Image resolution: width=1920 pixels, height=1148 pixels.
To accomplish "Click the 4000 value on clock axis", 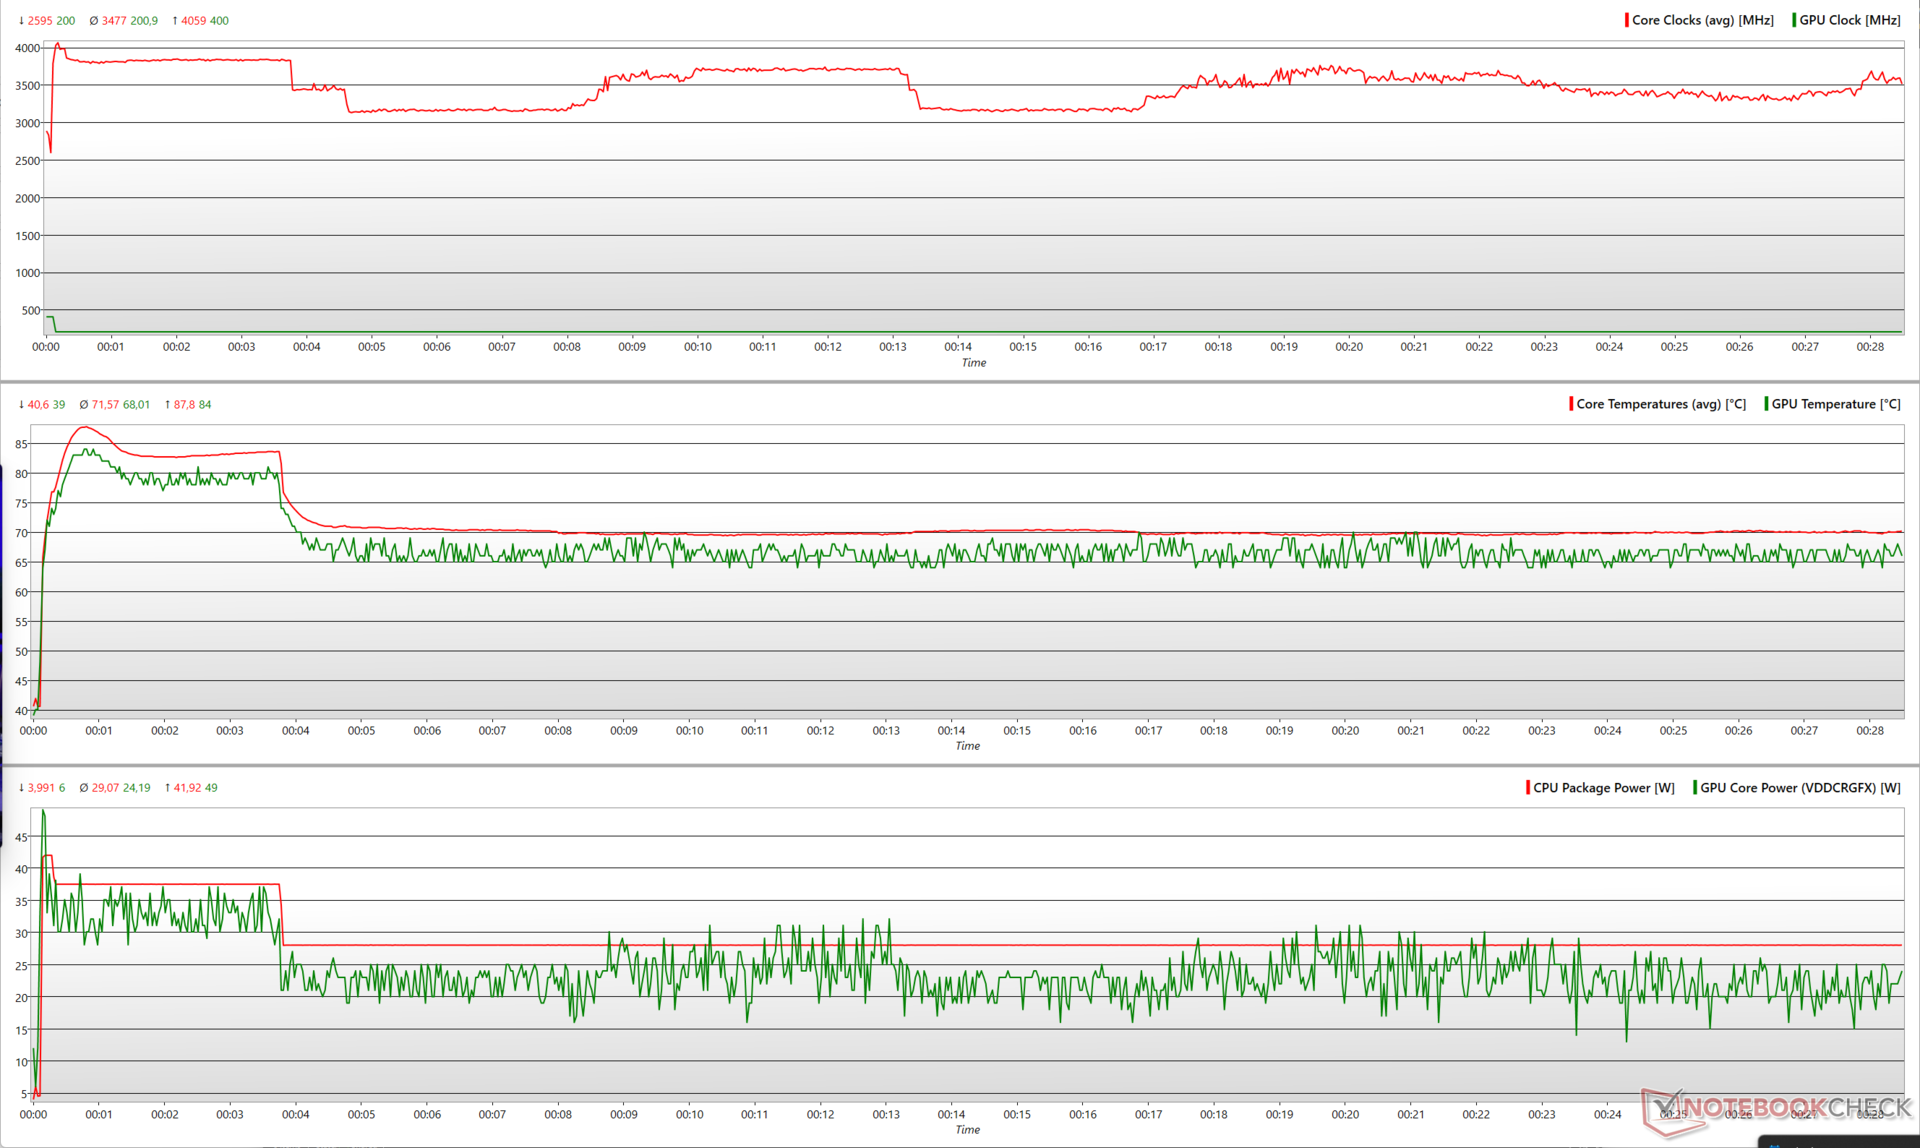I will (x=27, y=48).
